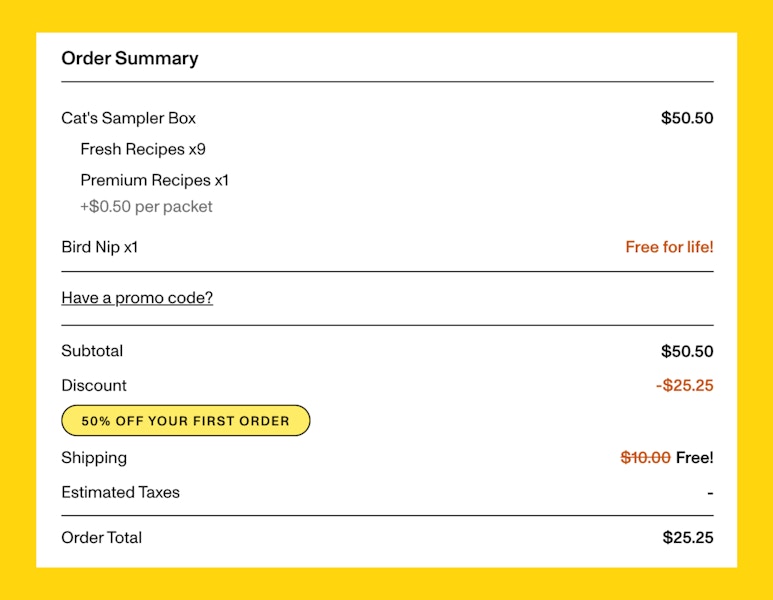Click the -$25.25 discount amount

[685, 386]
